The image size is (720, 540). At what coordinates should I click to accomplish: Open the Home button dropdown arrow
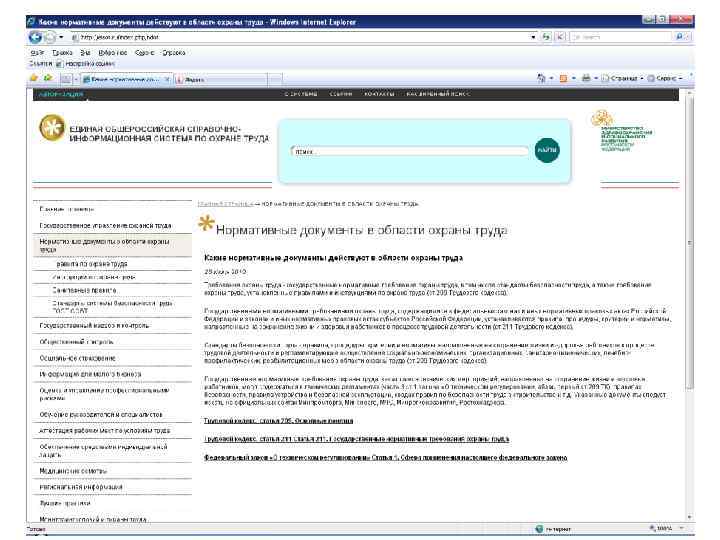[551, 79]
